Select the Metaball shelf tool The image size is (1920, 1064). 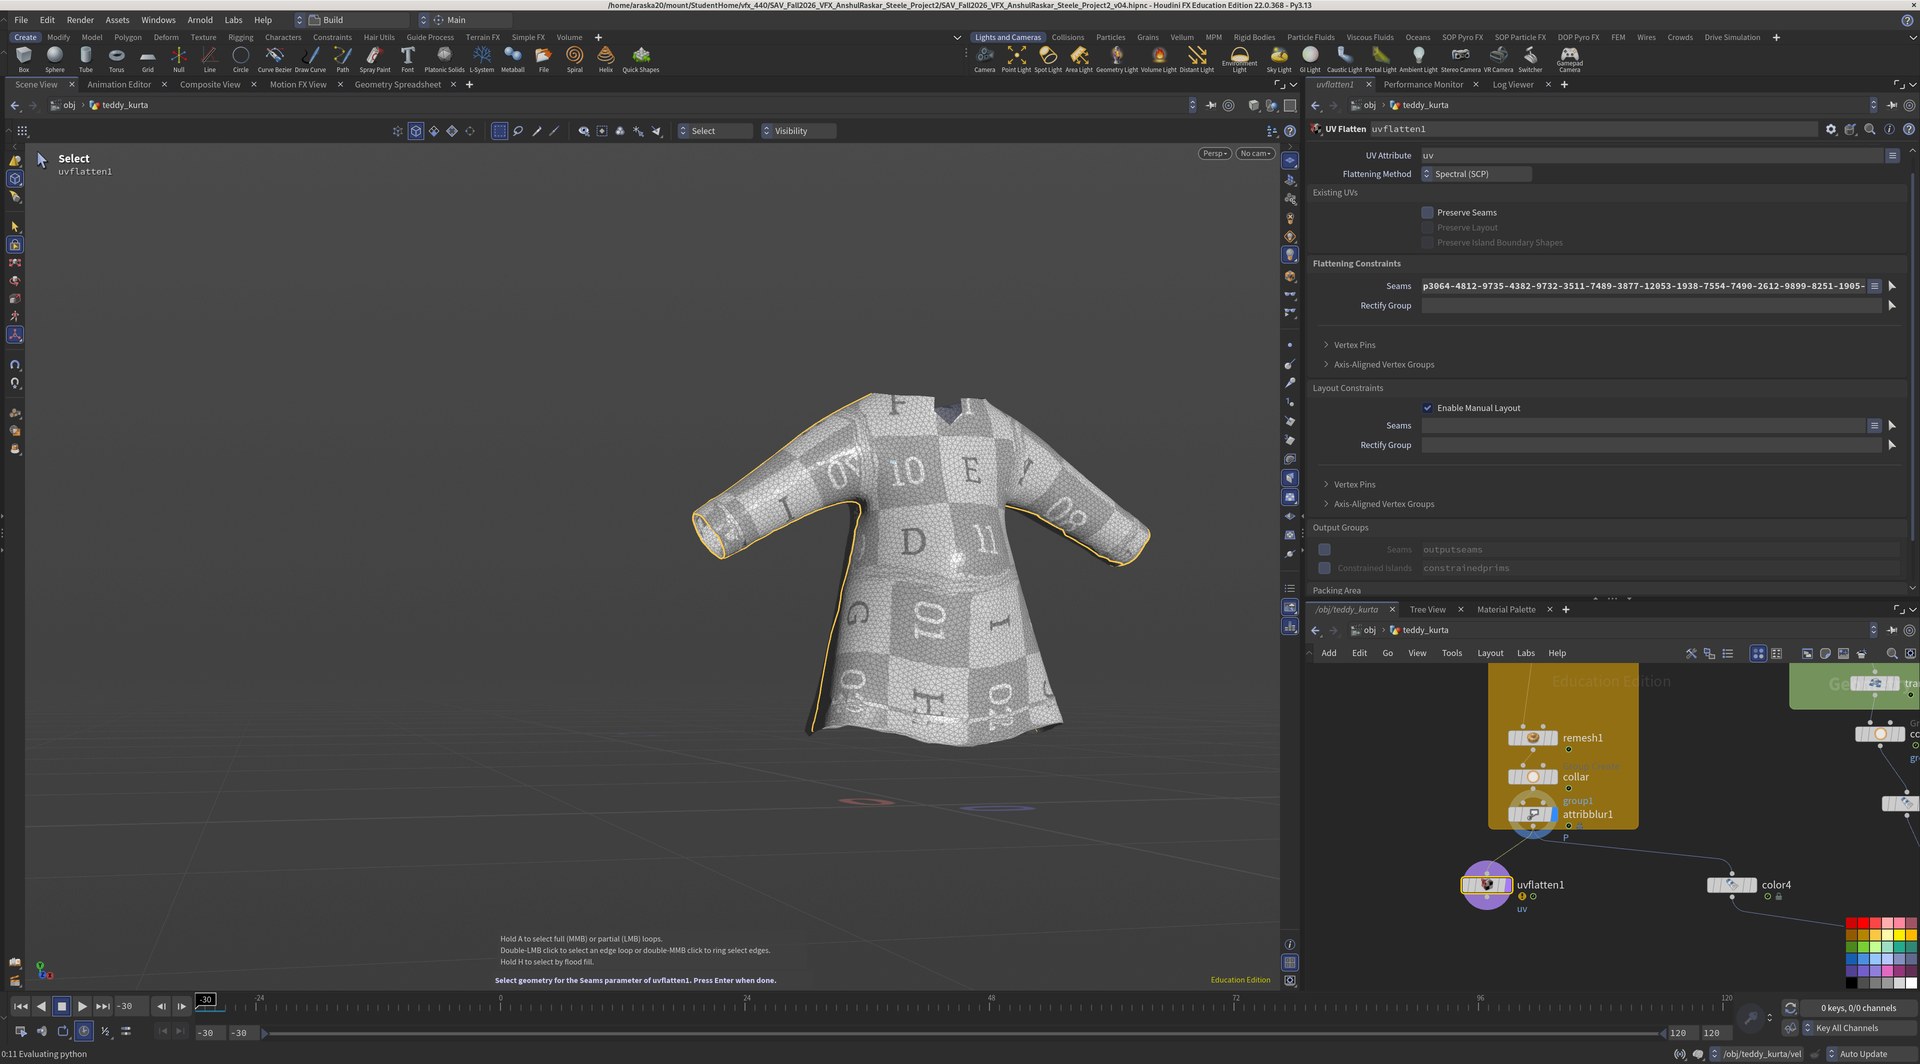(x=513, y=58)
